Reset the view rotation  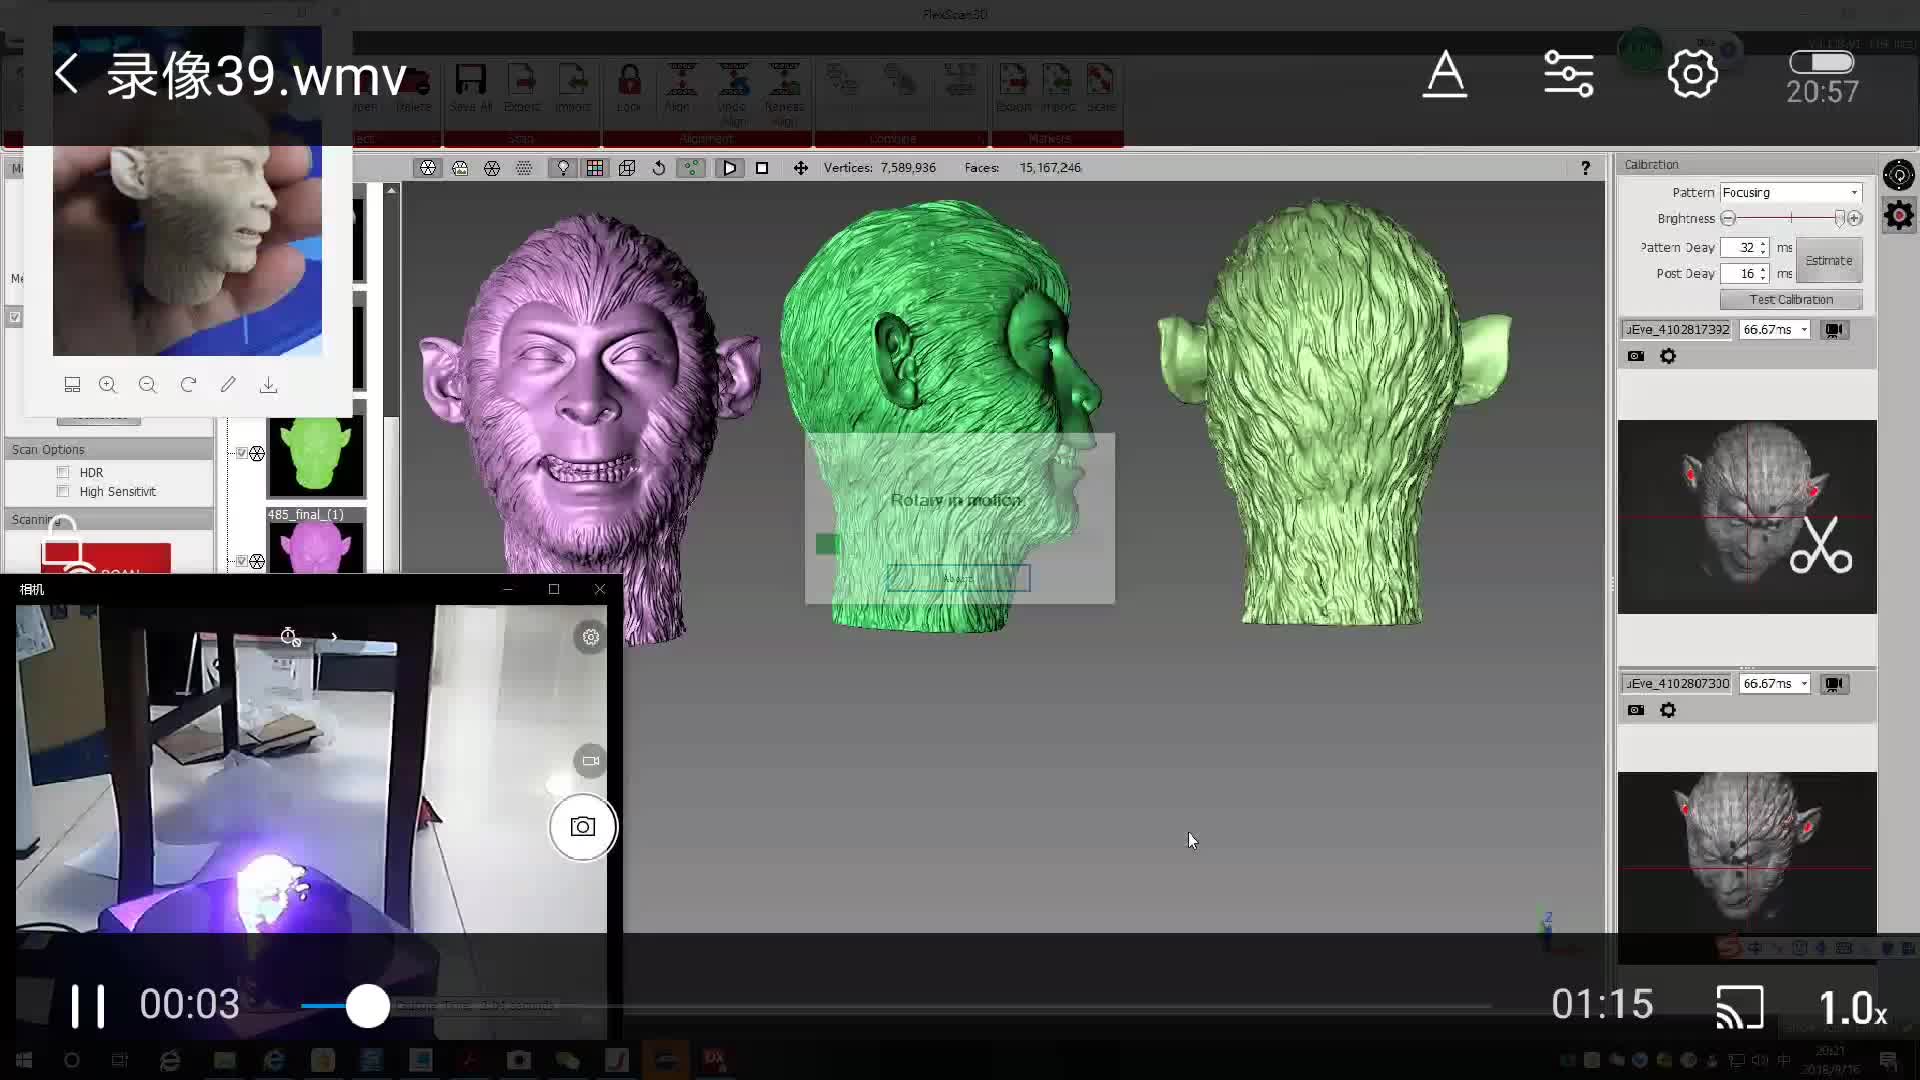click(659, 168)
